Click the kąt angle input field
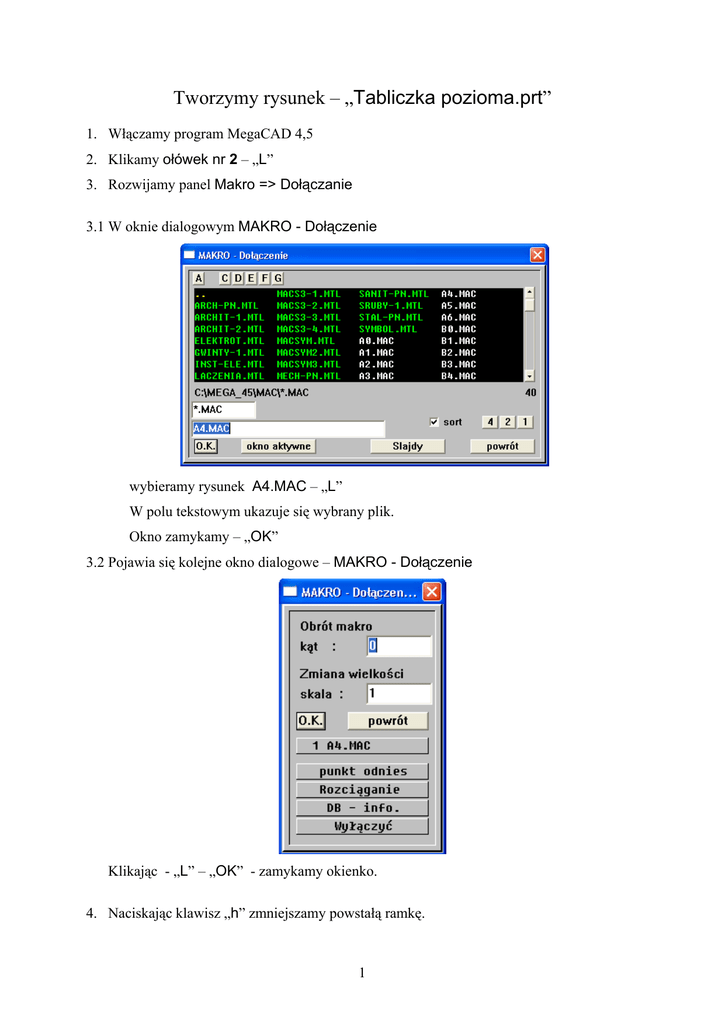 click(398, 646)
